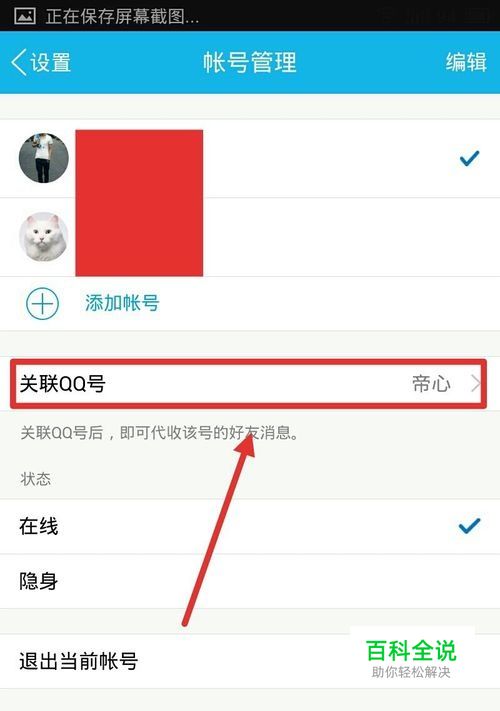Select 在线 online status
Image resolution: width=500 pixels, height=711 pixels.
[x=250, y=526]
